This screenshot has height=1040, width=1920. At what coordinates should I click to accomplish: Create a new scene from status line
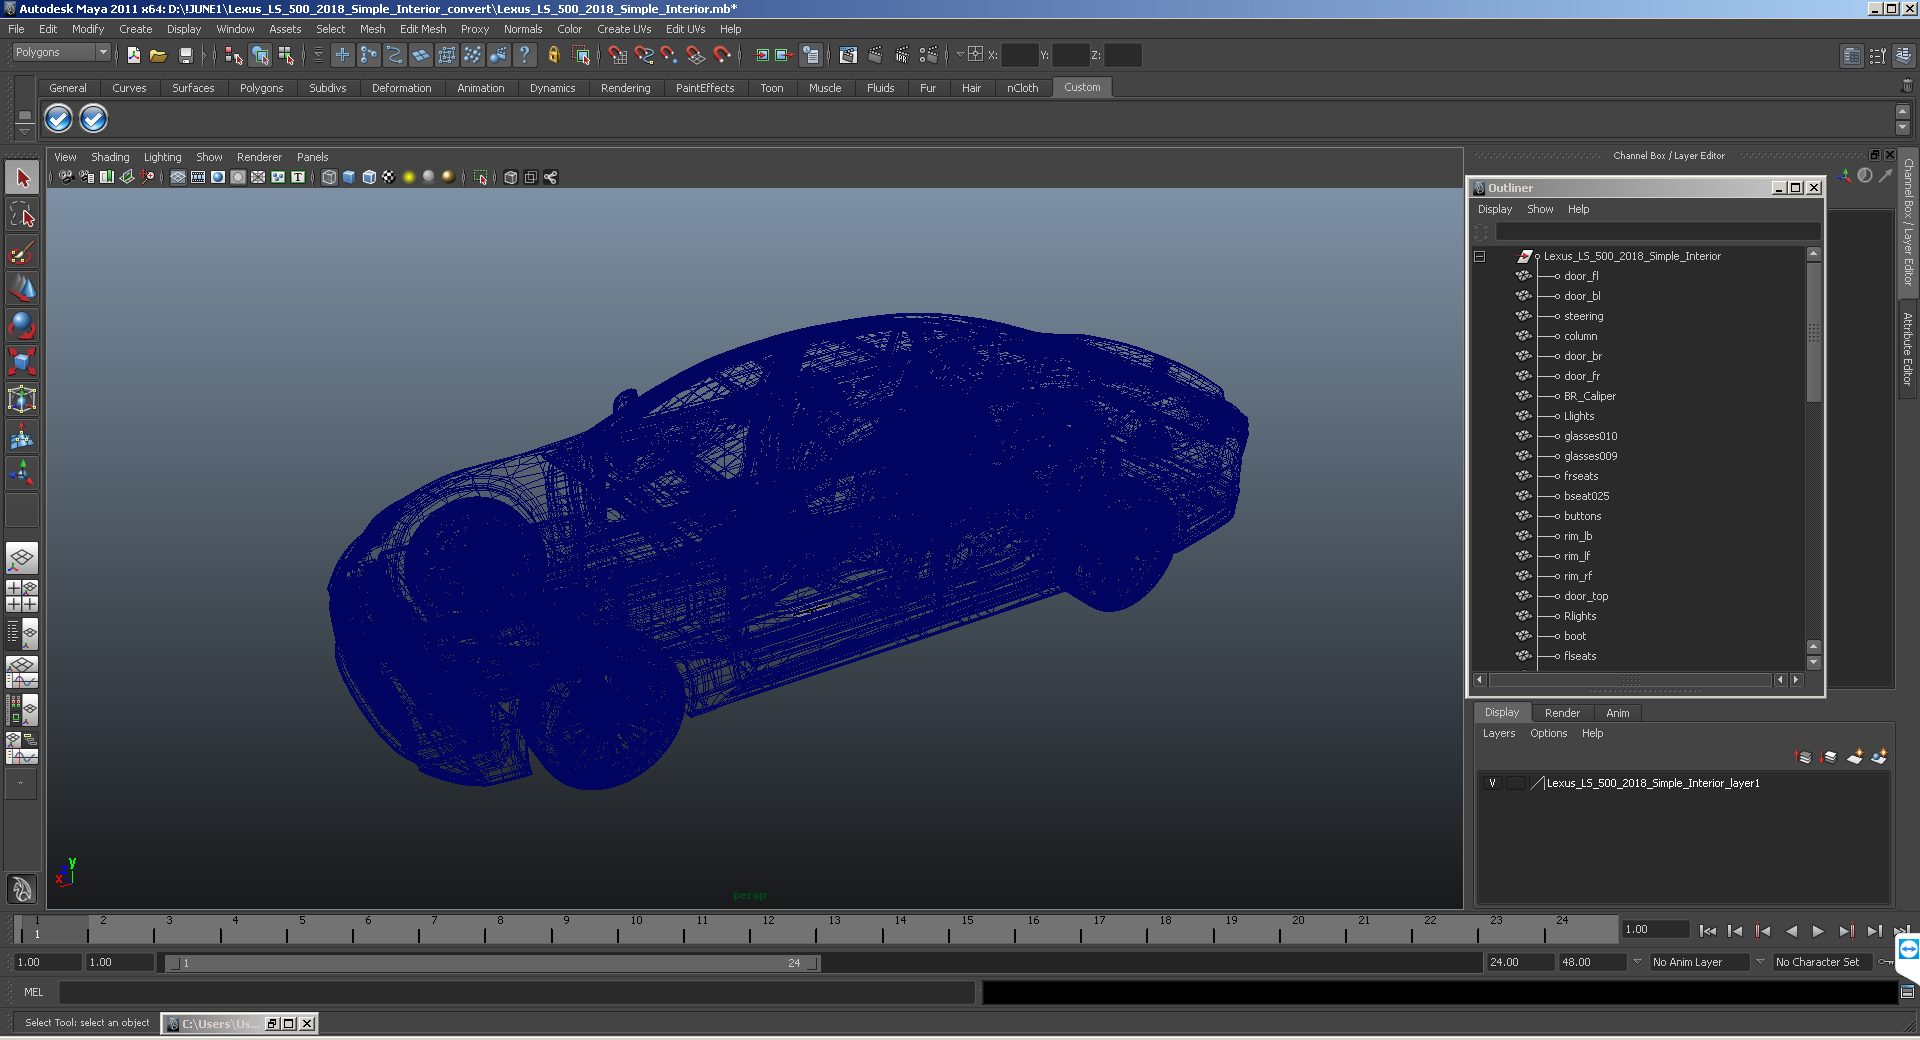coord(133,55)
